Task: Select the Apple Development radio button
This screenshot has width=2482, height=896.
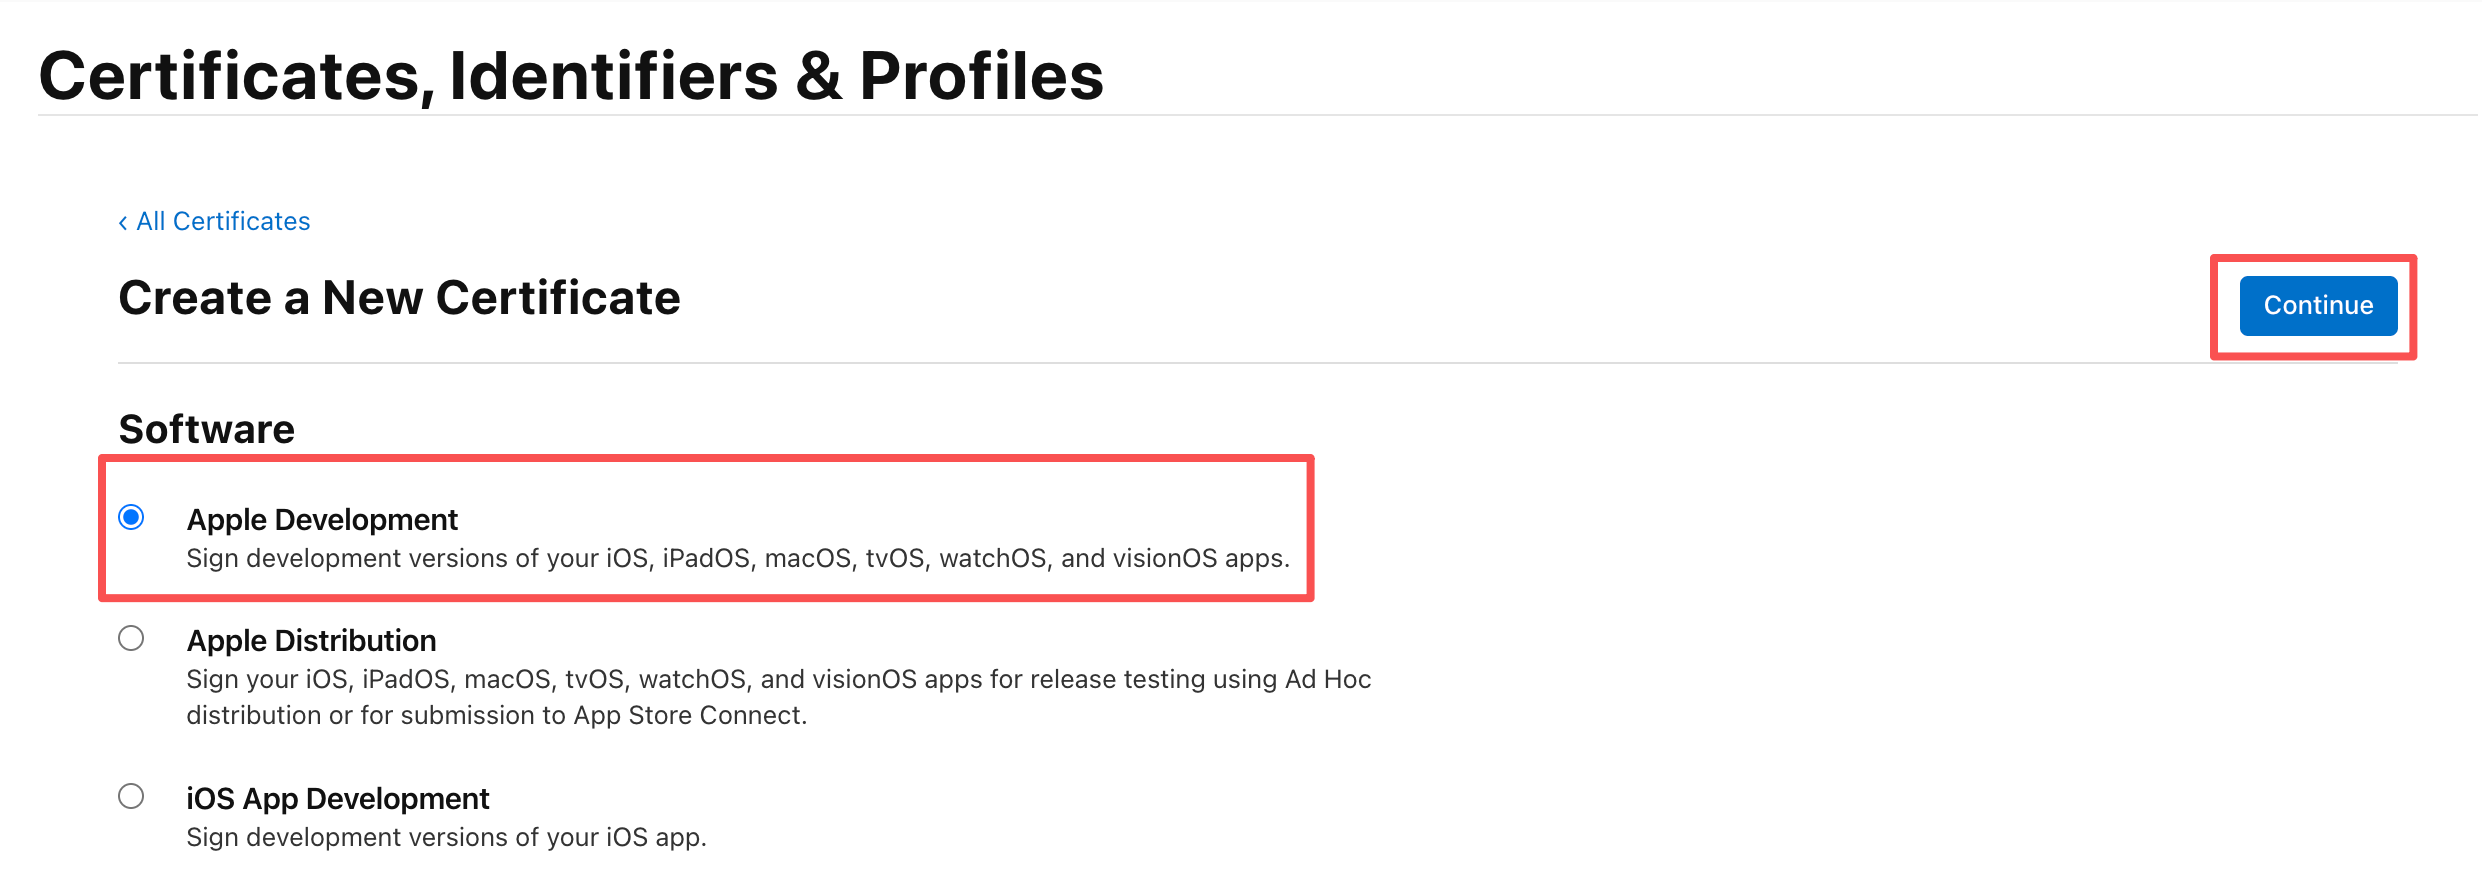Action: tap(131, 517)
